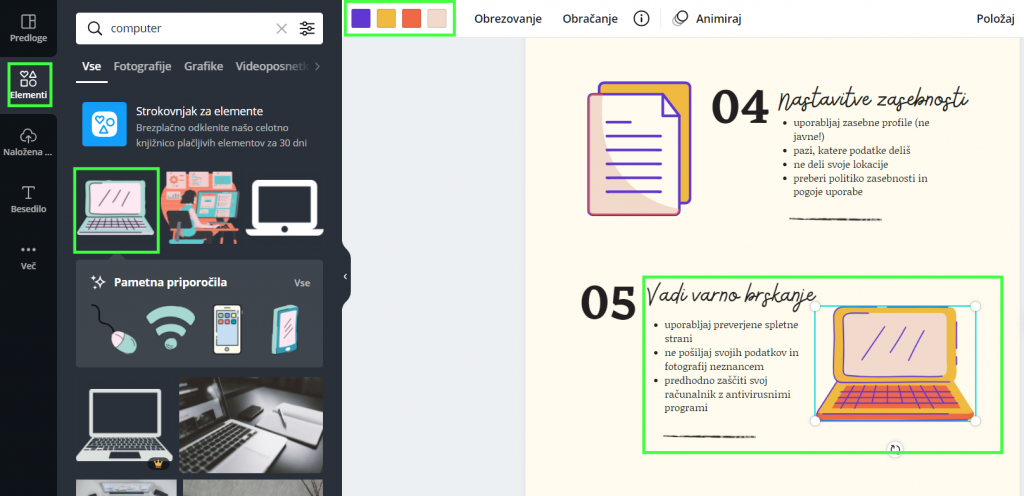Pick the light pink color swatch
Screen dimensions: 1024x496
(x=437, y=18)
